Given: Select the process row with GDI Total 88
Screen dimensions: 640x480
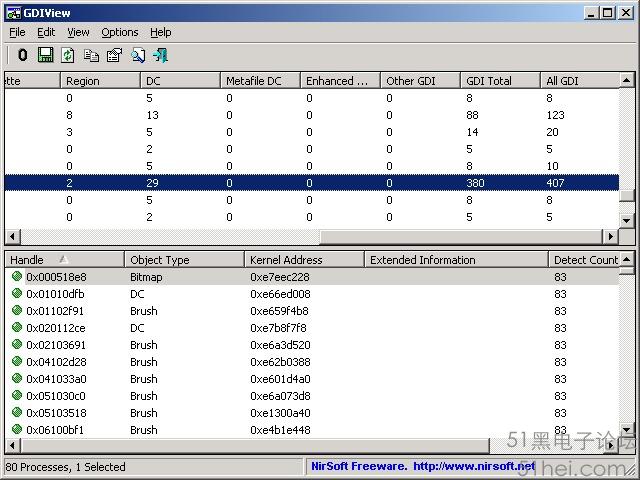Looking at the screenshot, I should point(312,115).
